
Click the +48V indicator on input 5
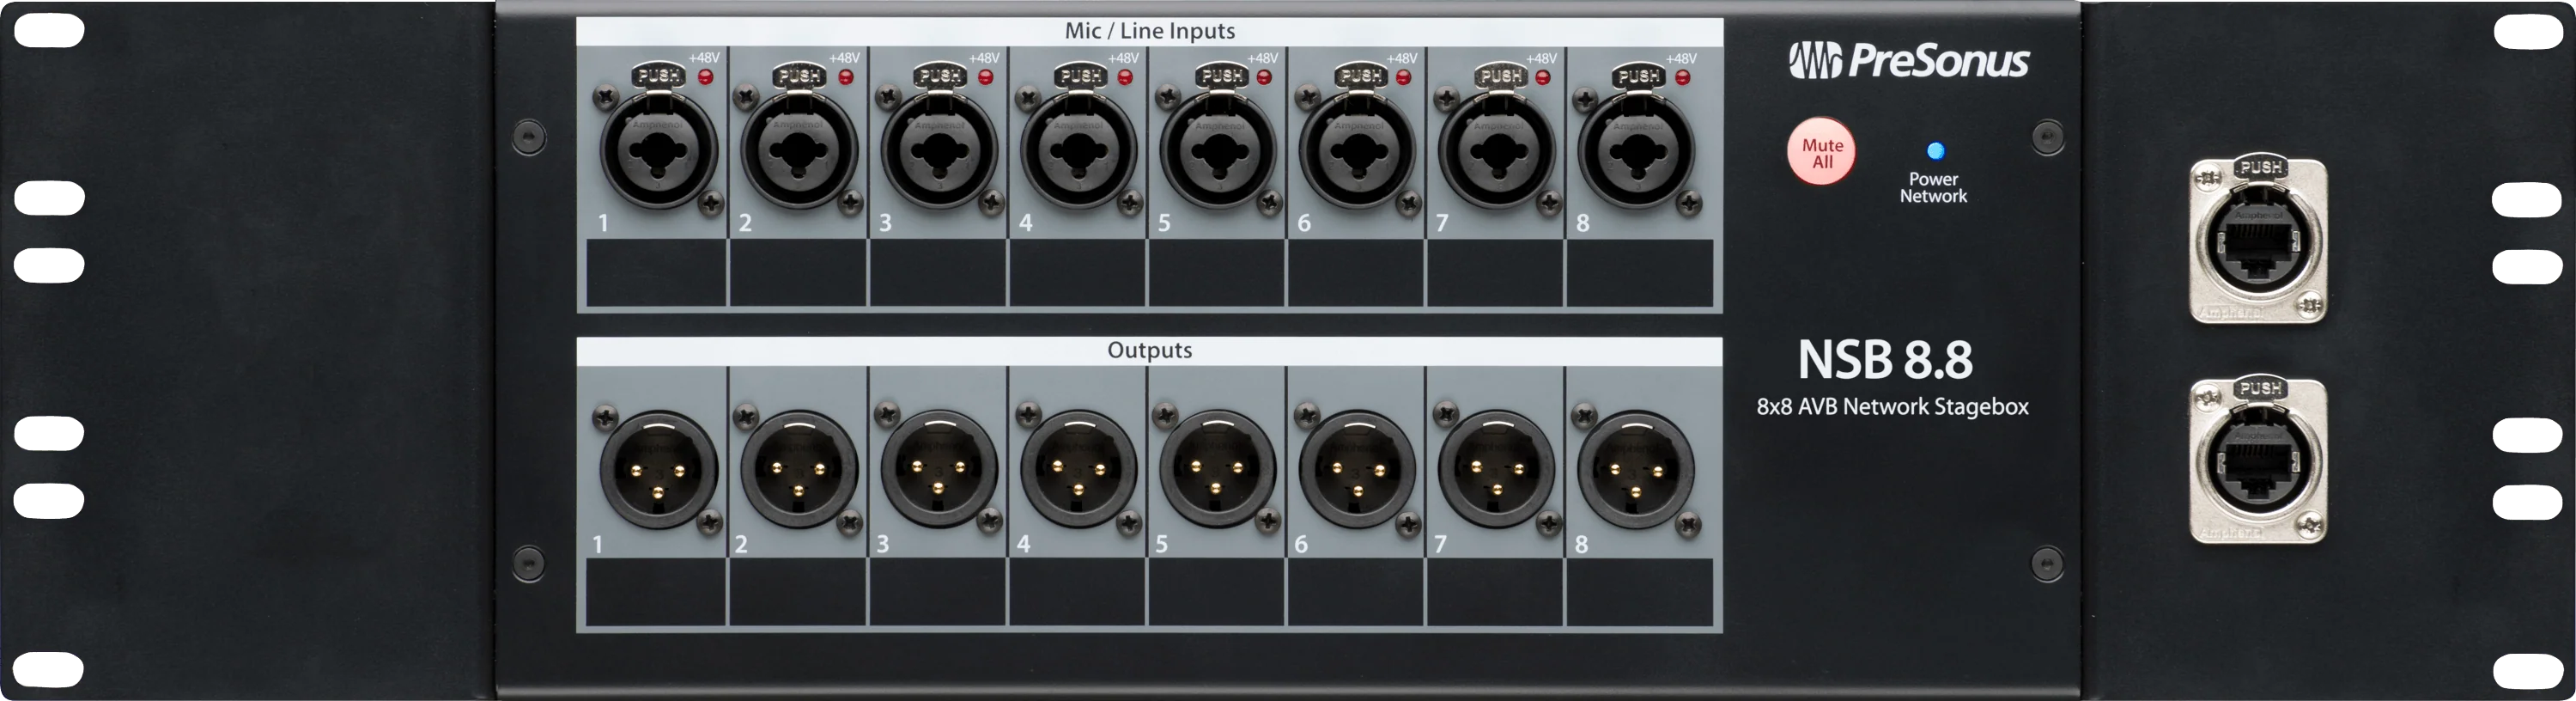pos(1264,77)
